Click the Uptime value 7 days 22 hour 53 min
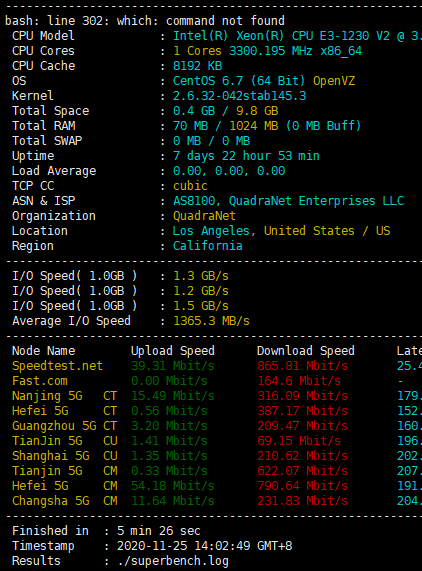Viewport: 422px width, 571px height. point(246,155)
